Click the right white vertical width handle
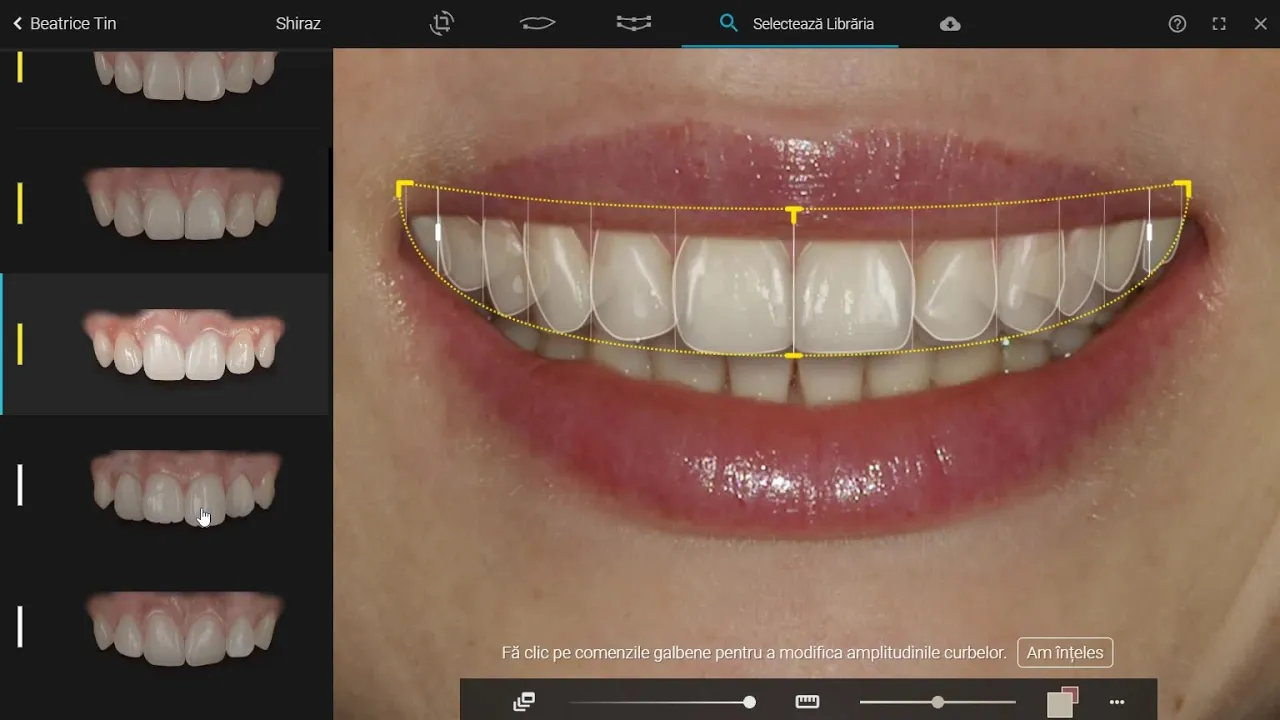 tap(1149, 232)
